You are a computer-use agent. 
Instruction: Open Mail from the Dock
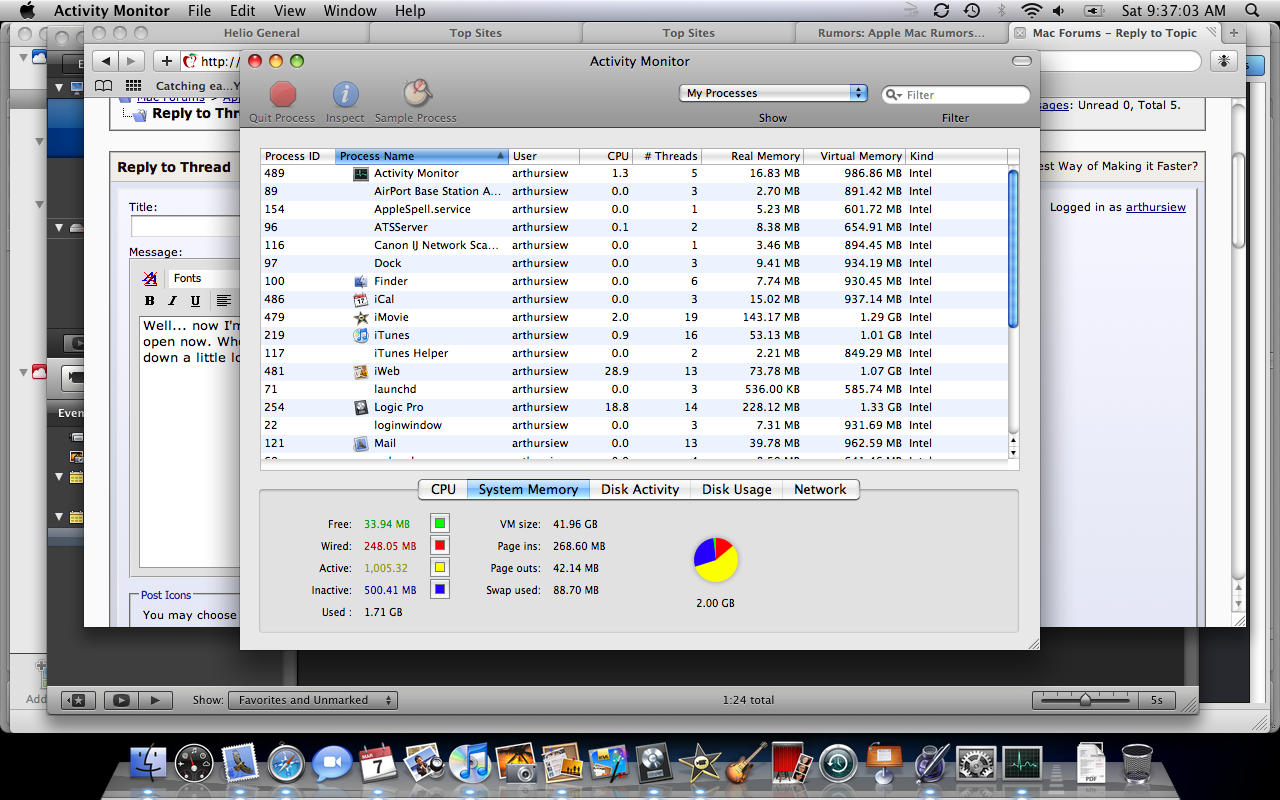(240, 764)
